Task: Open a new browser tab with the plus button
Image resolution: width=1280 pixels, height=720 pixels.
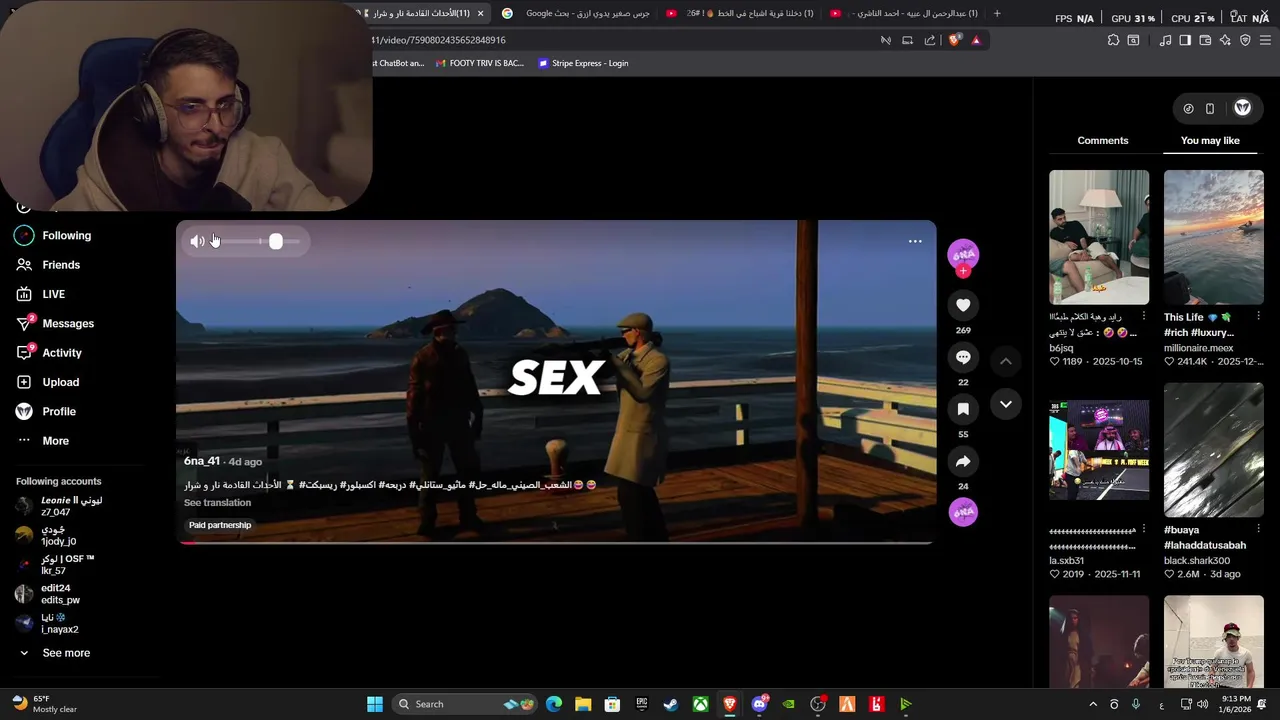Action: point(996,14)
